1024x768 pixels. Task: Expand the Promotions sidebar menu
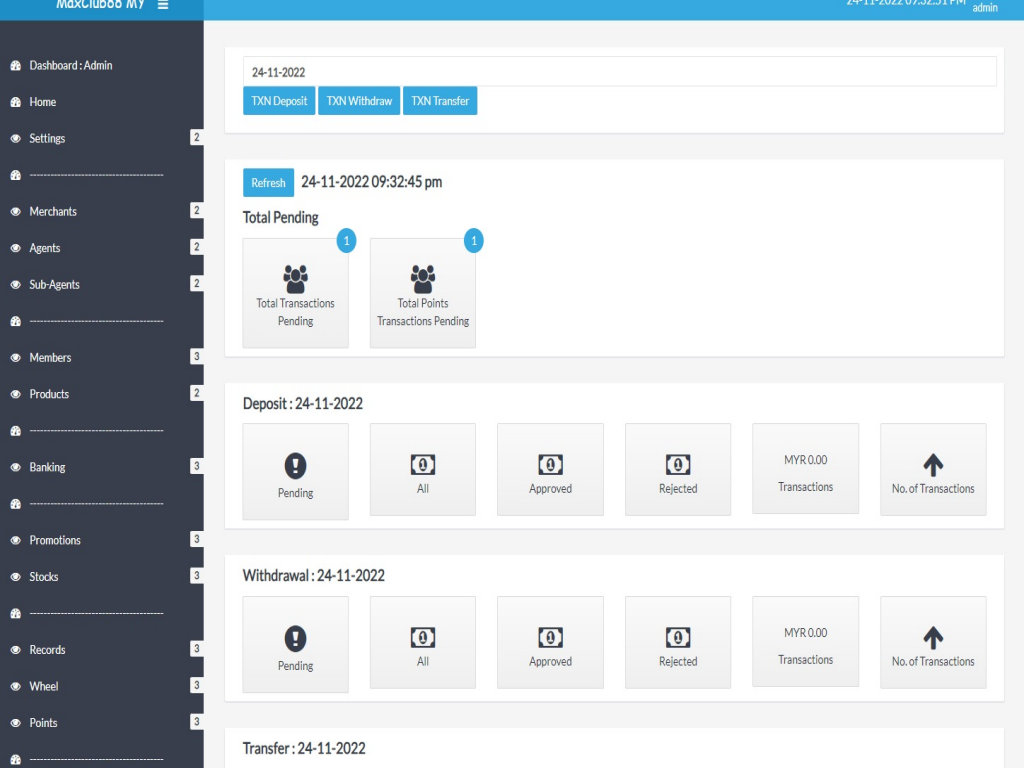coord(55,540)
